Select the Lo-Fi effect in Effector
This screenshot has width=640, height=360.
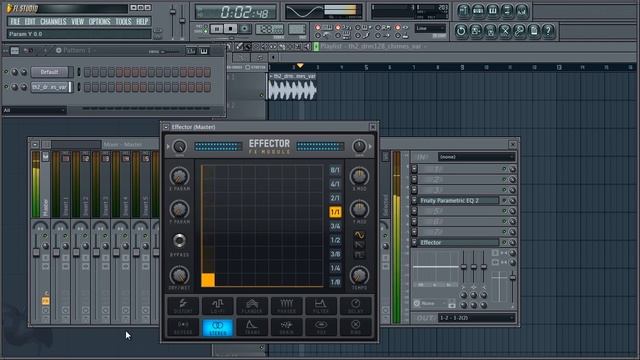pyautogui.click(x=218, y=306)
